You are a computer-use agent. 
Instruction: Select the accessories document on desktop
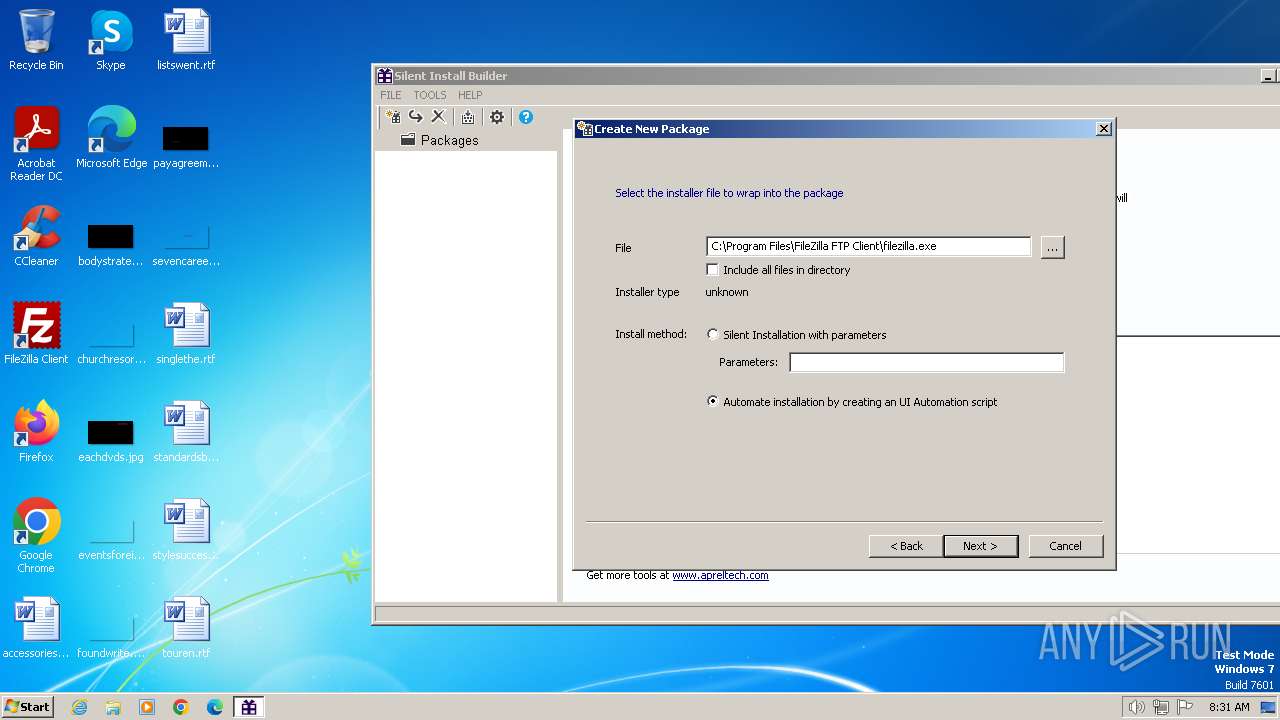click(36, 628)
